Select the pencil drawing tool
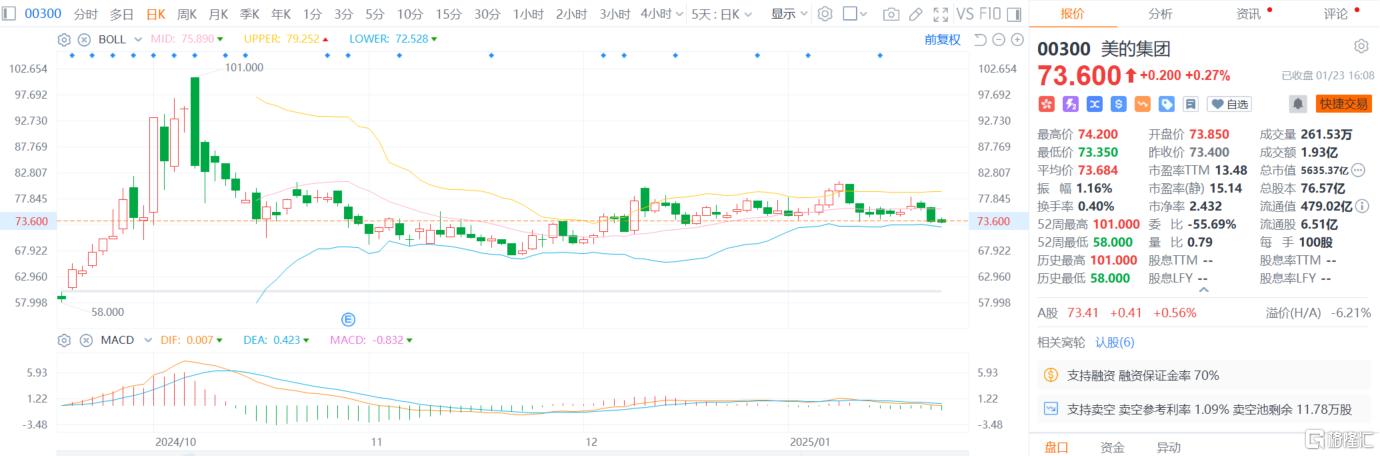The image size is (1380, 456). click(916, 14)
